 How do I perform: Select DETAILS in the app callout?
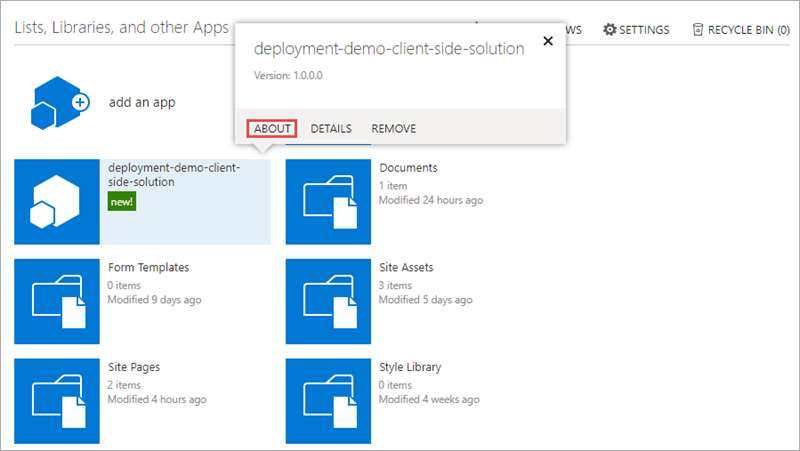(x=331, y=129)
